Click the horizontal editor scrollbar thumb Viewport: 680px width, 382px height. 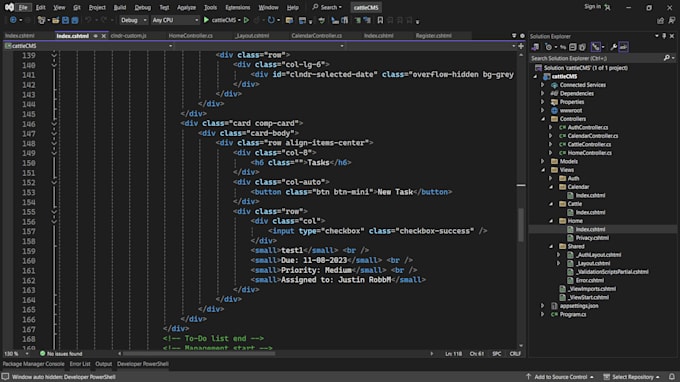pyautogui.click(x=199, y=354)
